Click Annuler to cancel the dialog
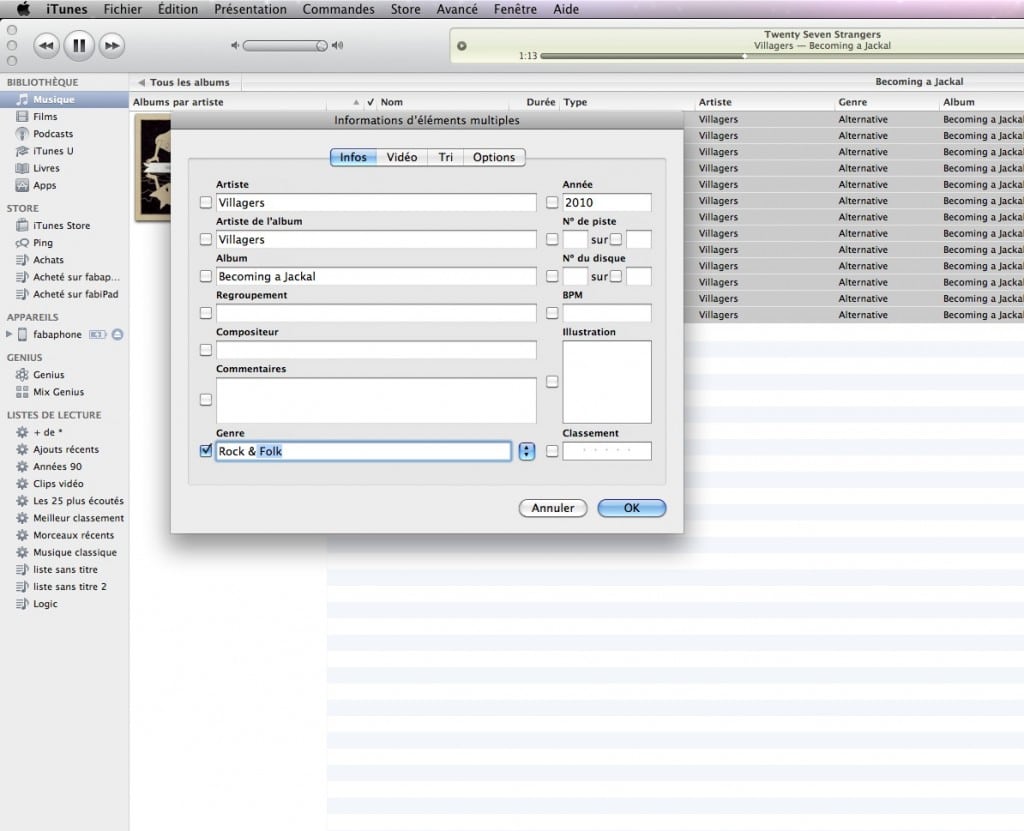Viewport: 1024px width, 831px height. [552, 508]
